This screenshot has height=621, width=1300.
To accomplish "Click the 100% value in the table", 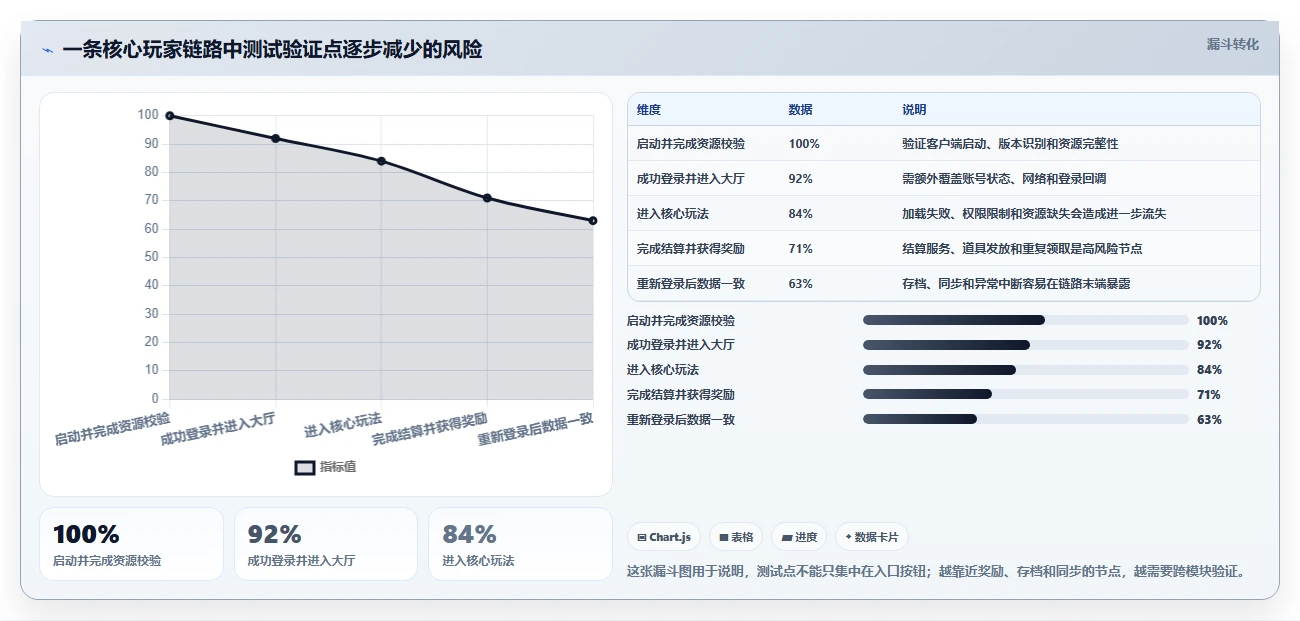I will tap(804, 144).
